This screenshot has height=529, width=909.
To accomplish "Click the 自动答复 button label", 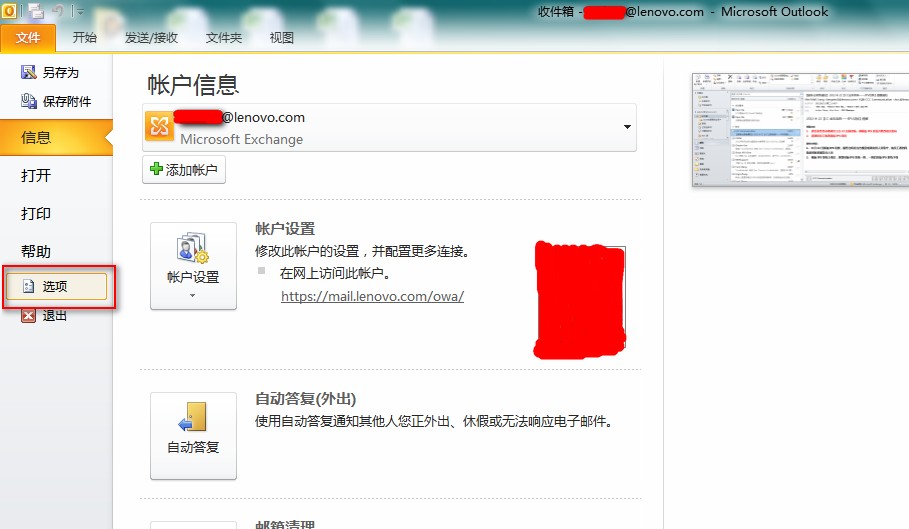I will click(x=193, y=447).
